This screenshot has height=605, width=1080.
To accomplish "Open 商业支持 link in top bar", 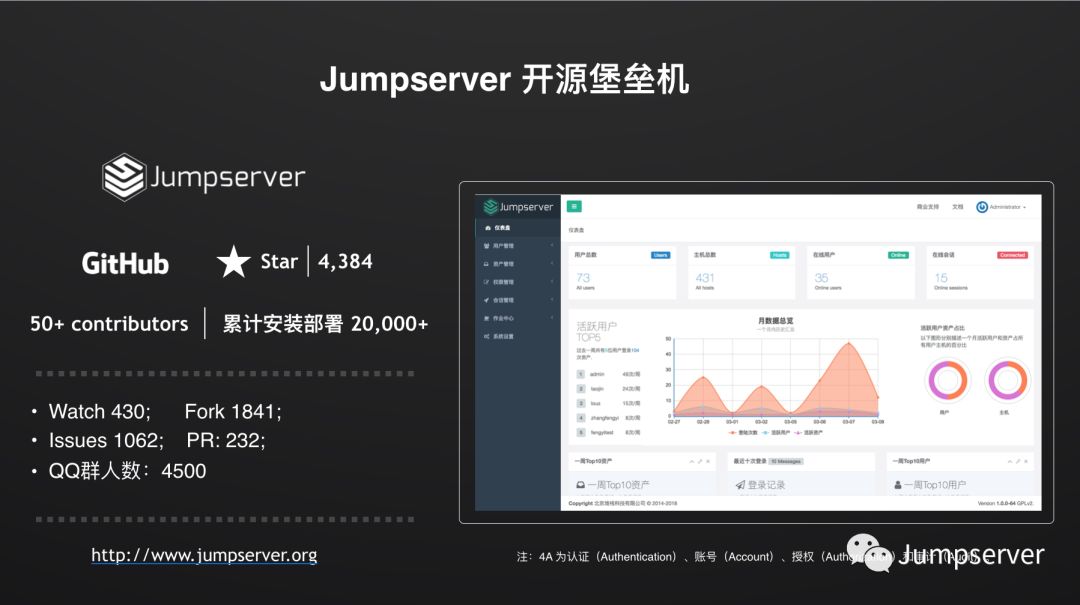I will click(927, 207).
